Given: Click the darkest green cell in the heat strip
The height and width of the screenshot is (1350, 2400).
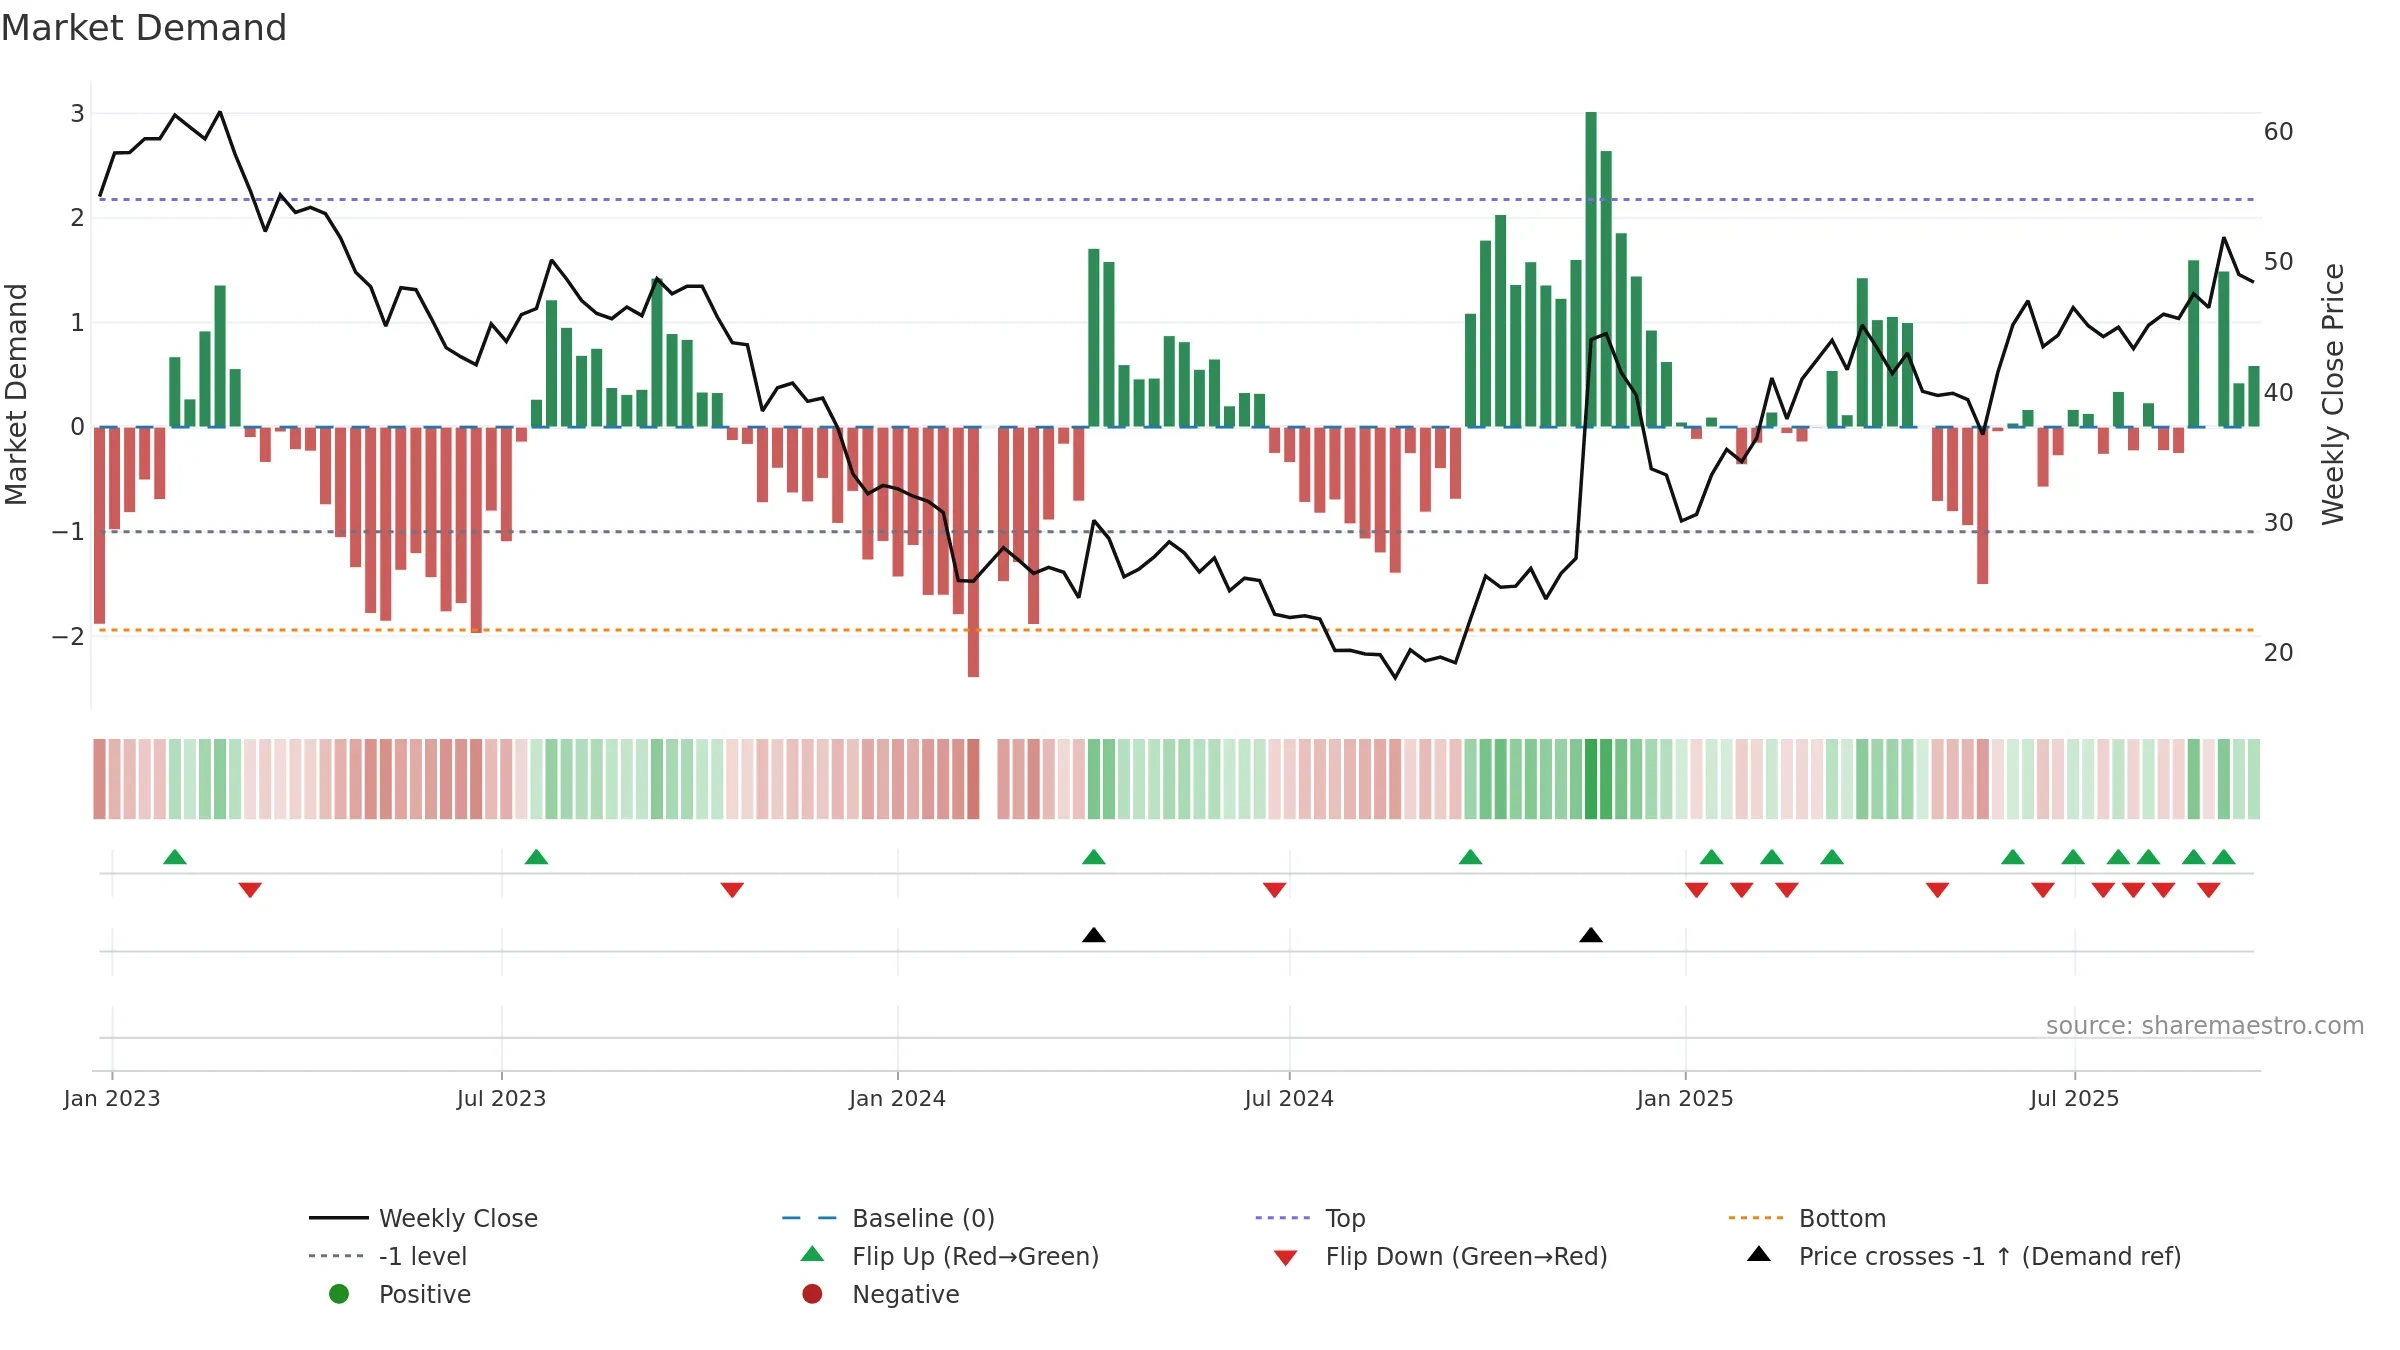Looking at the screenshot, I should click(1591, 779).
